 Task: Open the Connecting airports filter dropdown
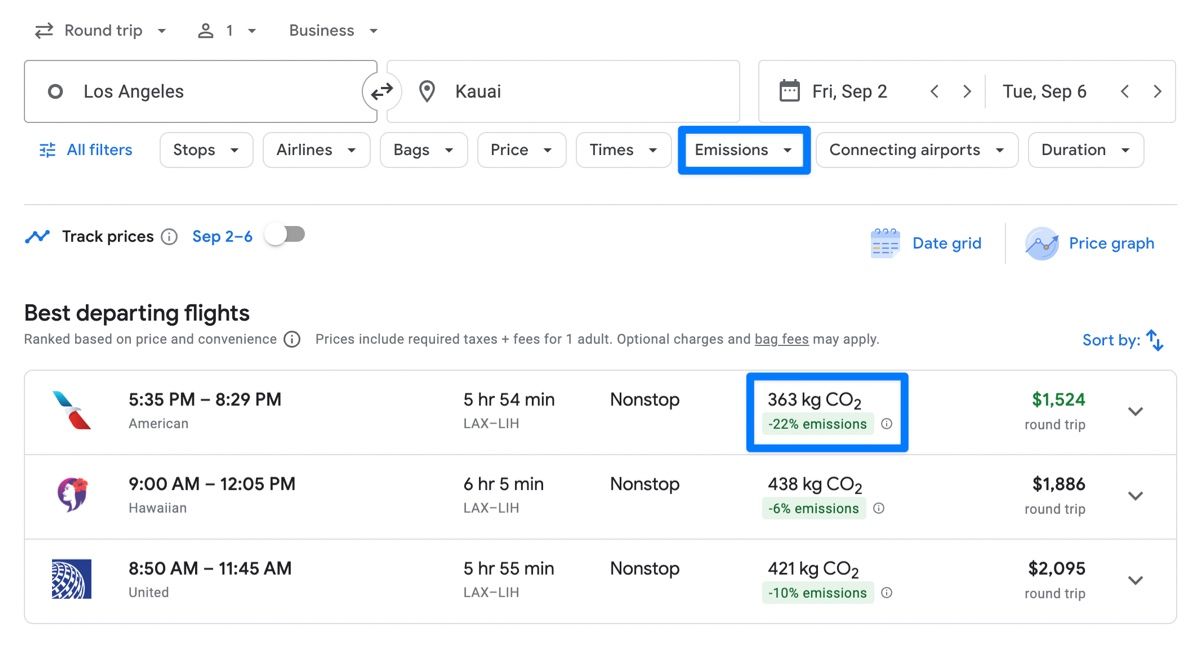(x=917, y=150)
